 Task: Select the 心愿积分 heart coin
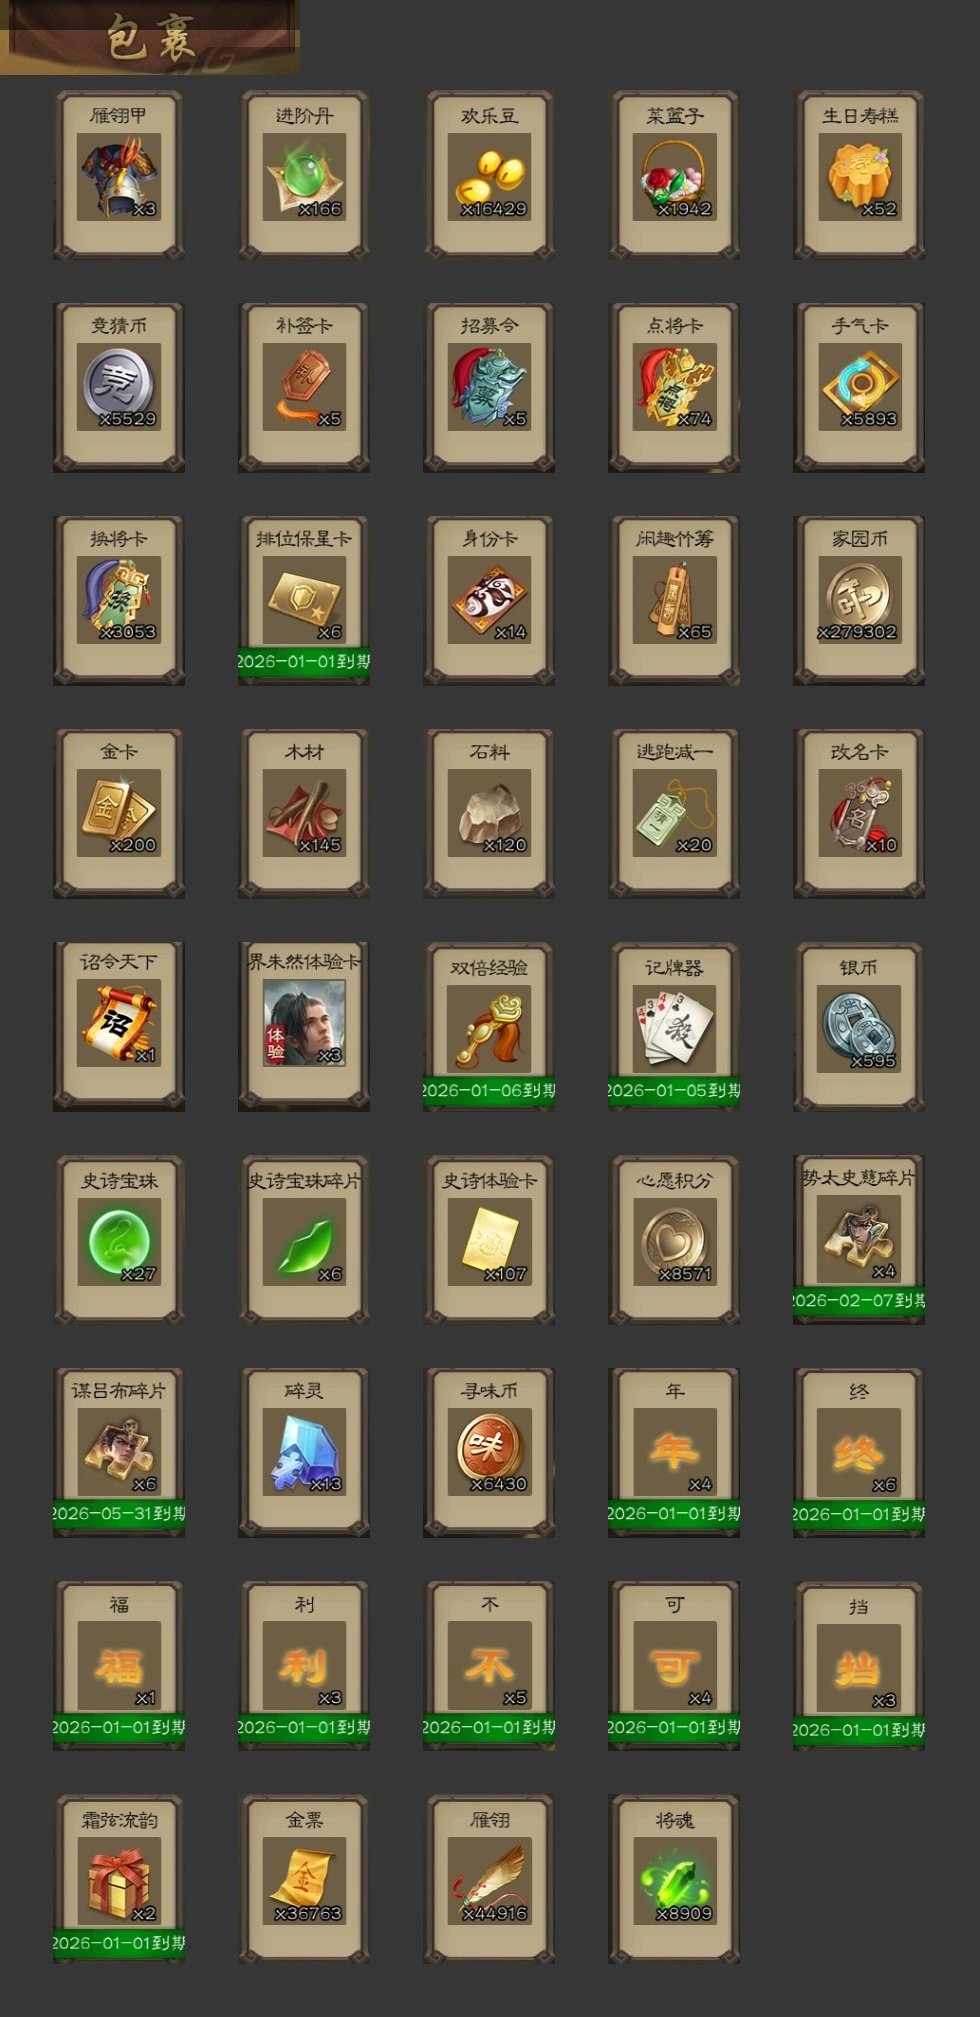[x=674, y=1240]
